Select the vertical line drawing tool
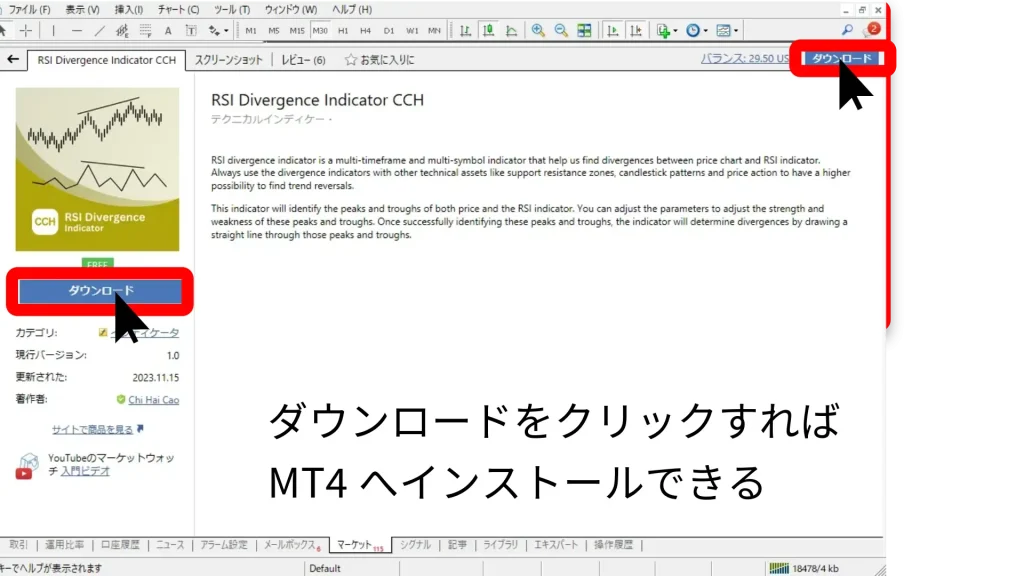Image resolution: width=1024 pixels, height=576 pixels. [x=54, y=30]
